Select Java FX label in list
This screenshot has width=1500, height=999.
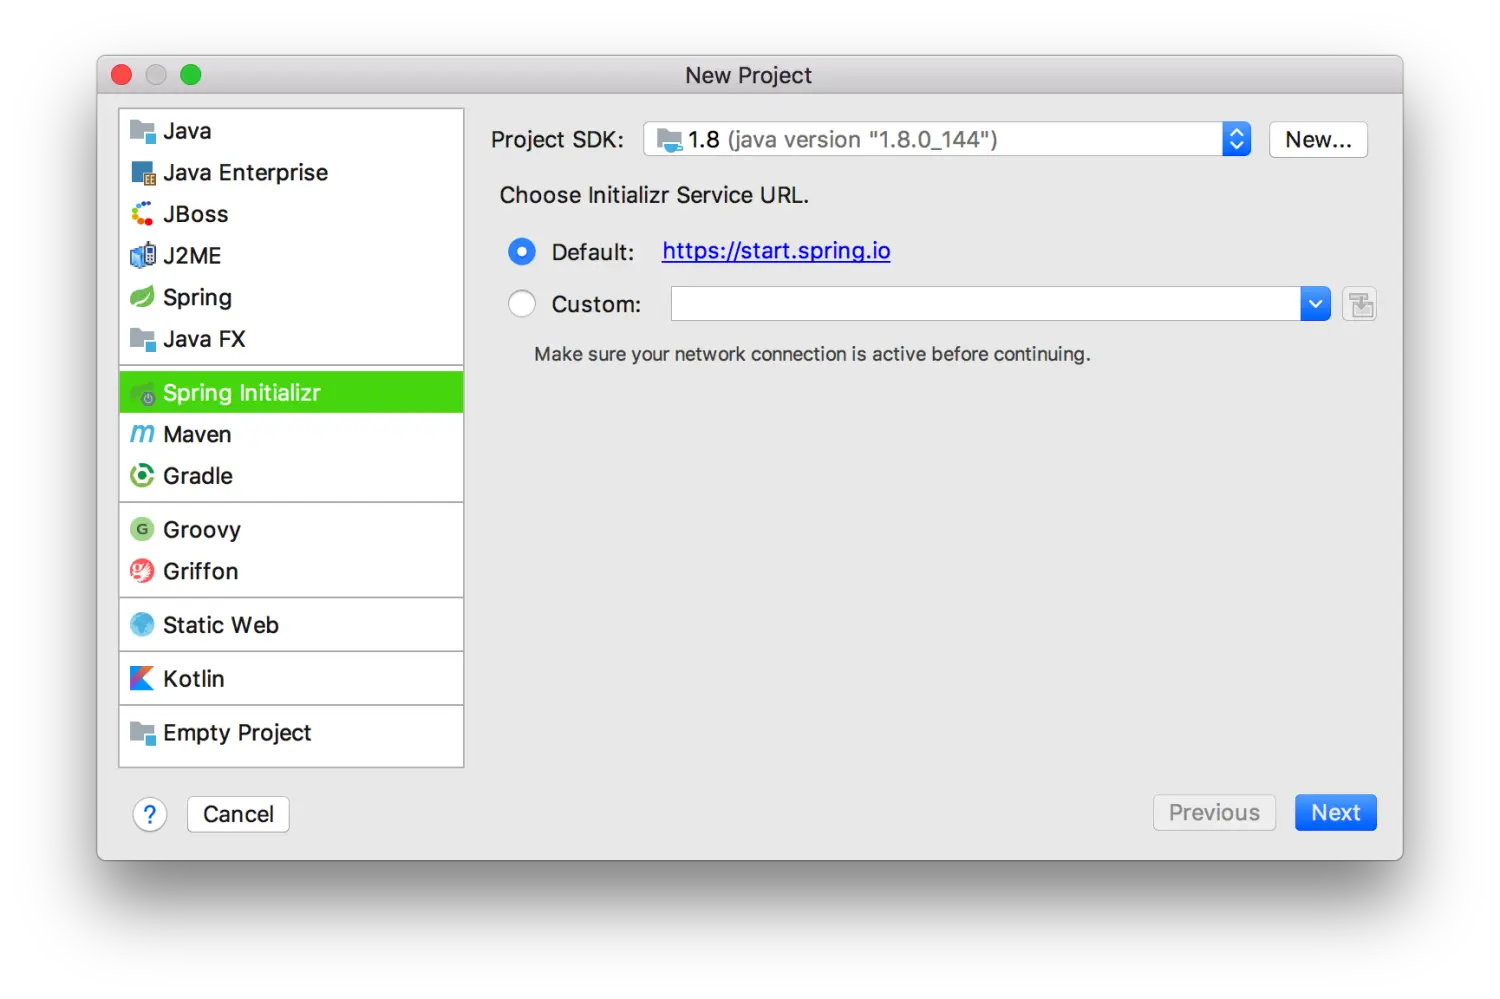pos(204,339)
